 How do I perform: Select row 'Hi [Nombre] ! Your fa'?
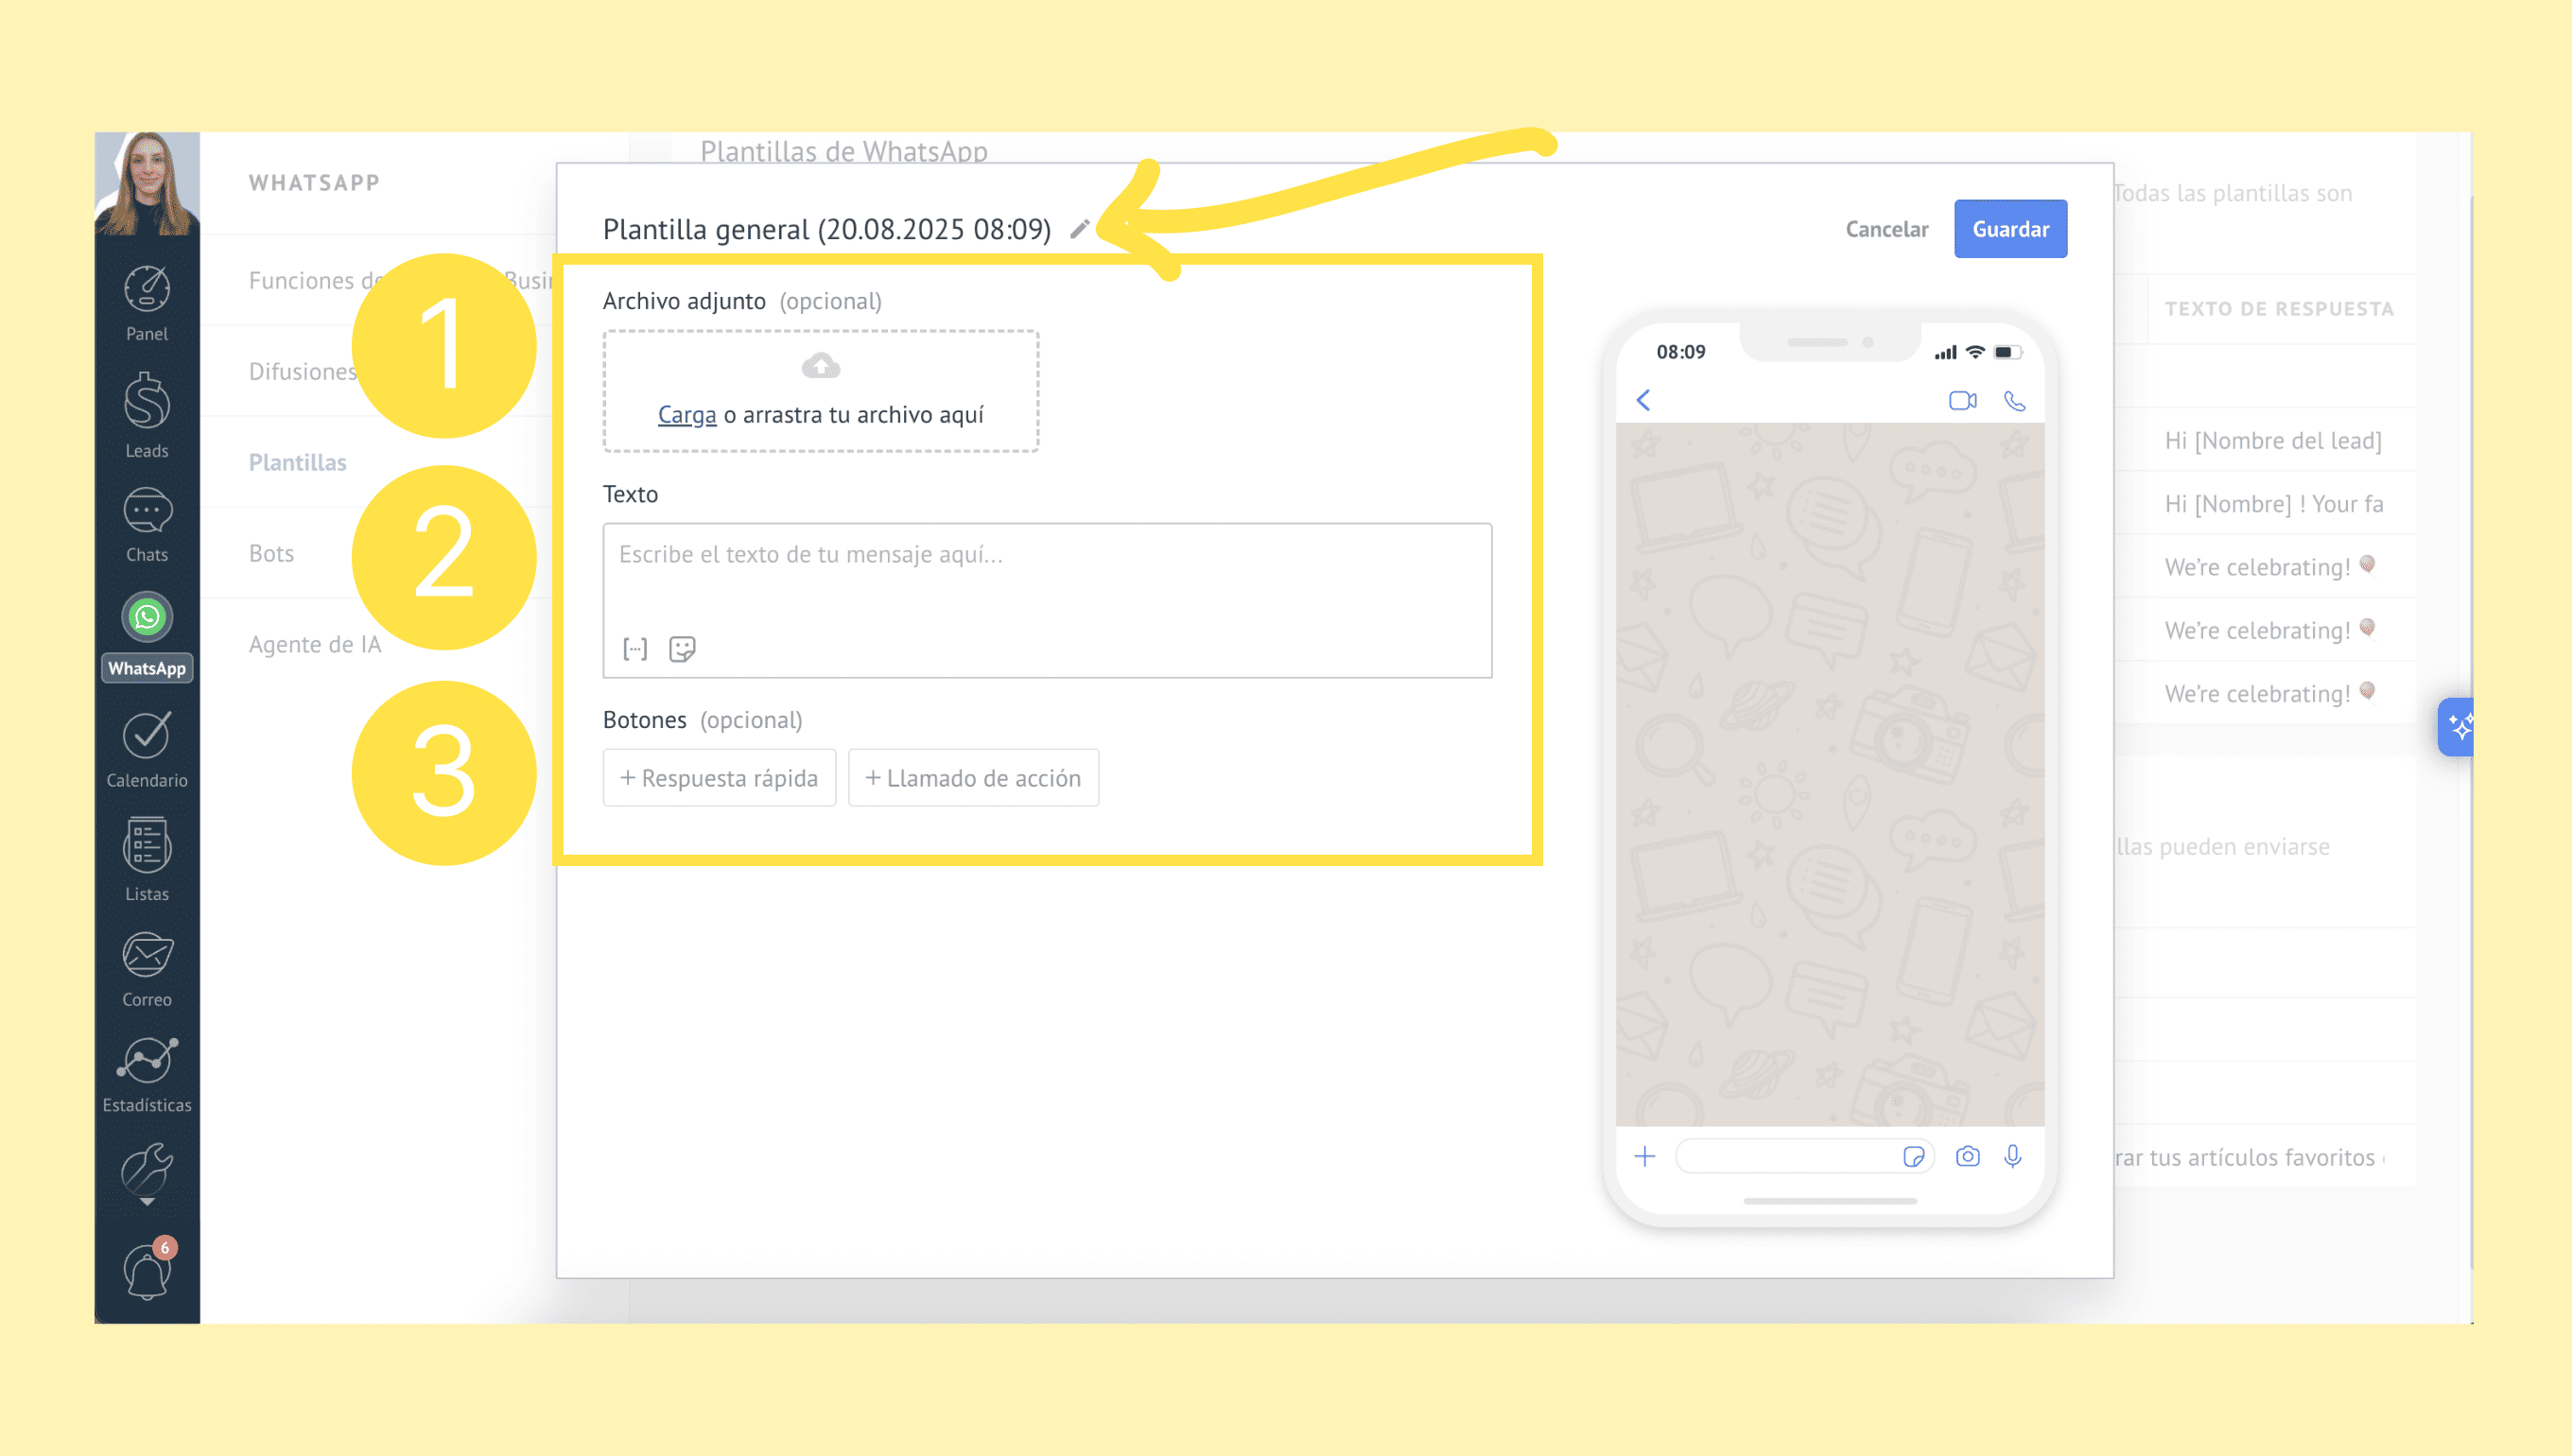(x=2273, y=504)
